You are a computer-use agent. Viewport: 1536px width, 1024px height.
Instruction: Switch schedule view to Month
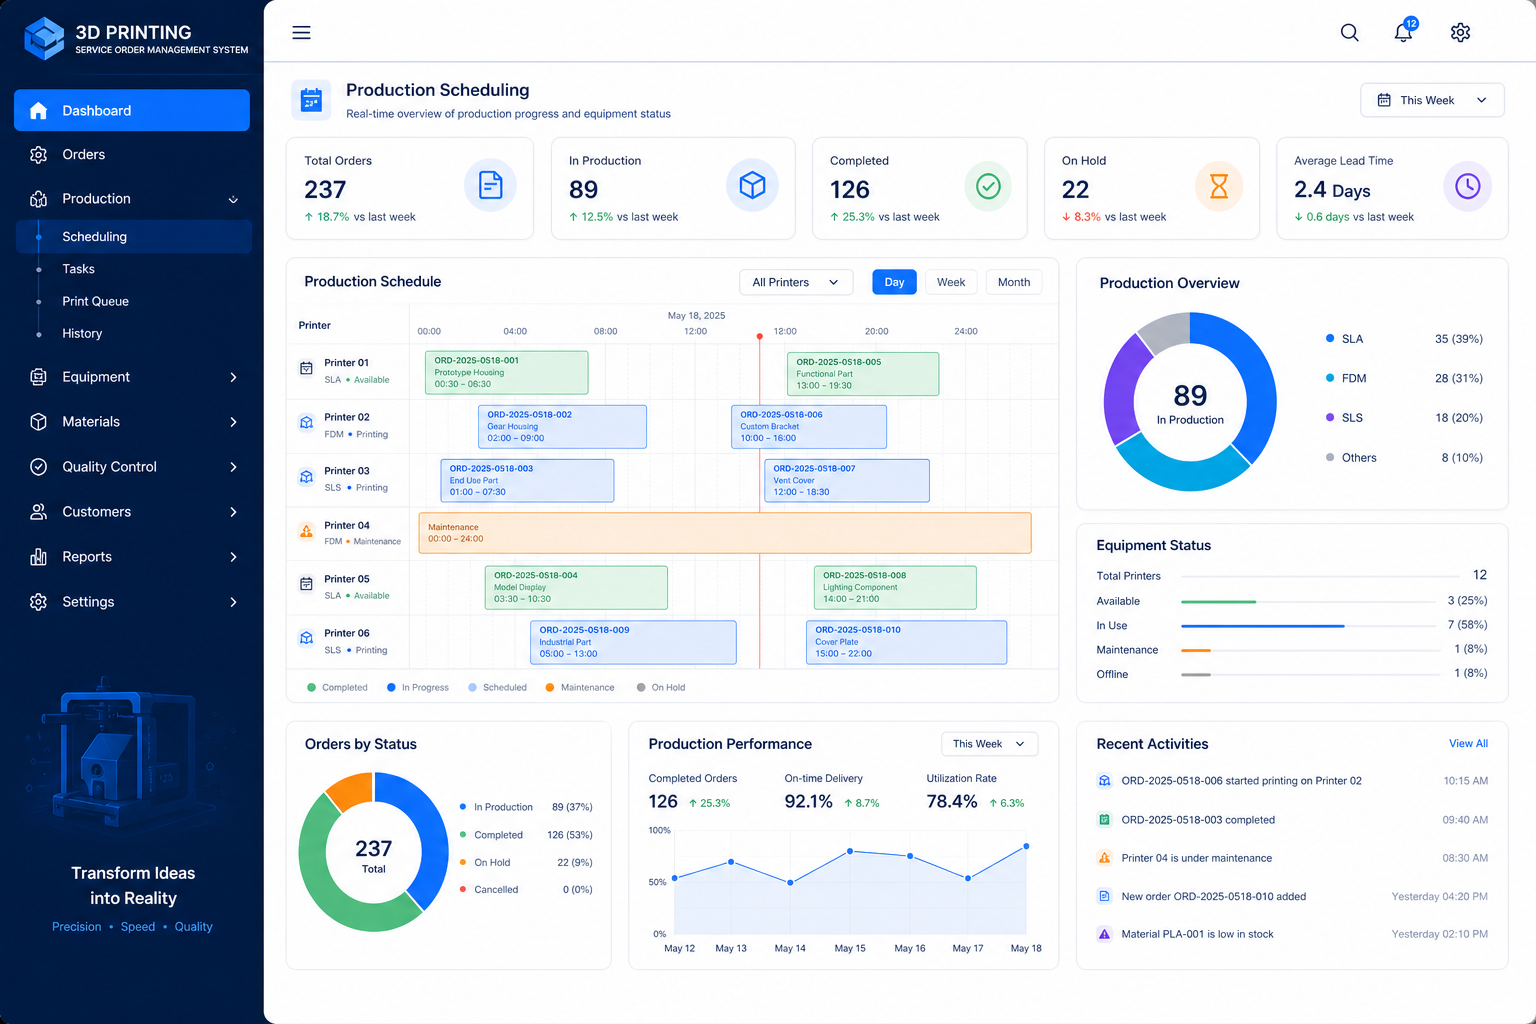coord(1013,282)
